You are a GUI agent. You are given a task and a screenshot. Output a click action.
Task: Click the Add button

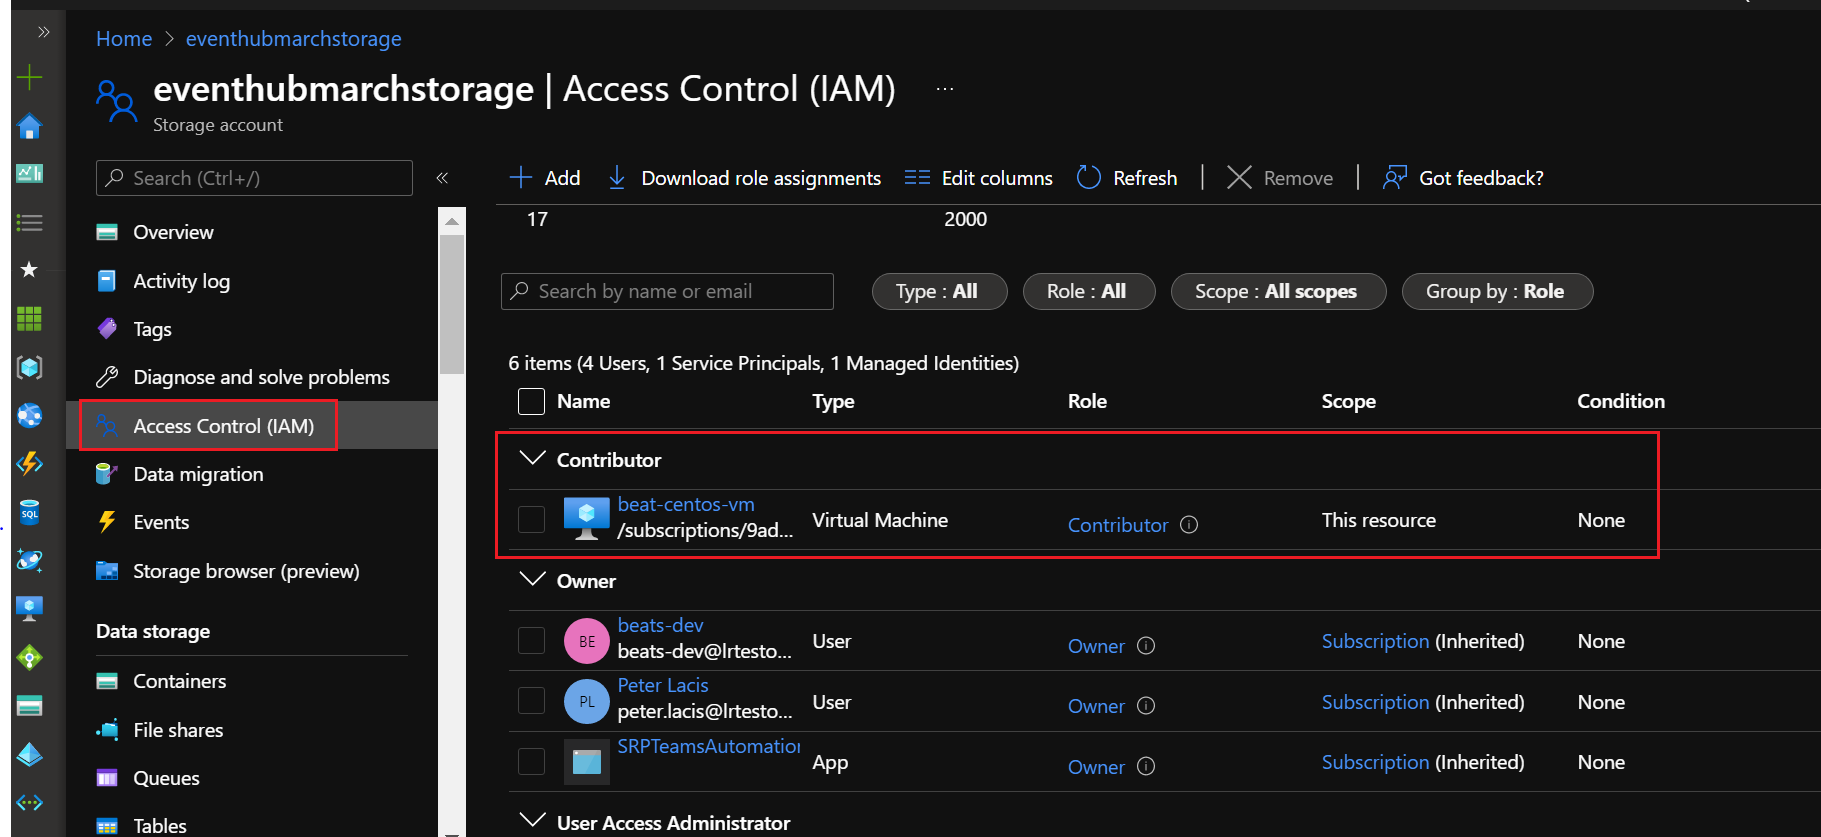click(545, 178)
